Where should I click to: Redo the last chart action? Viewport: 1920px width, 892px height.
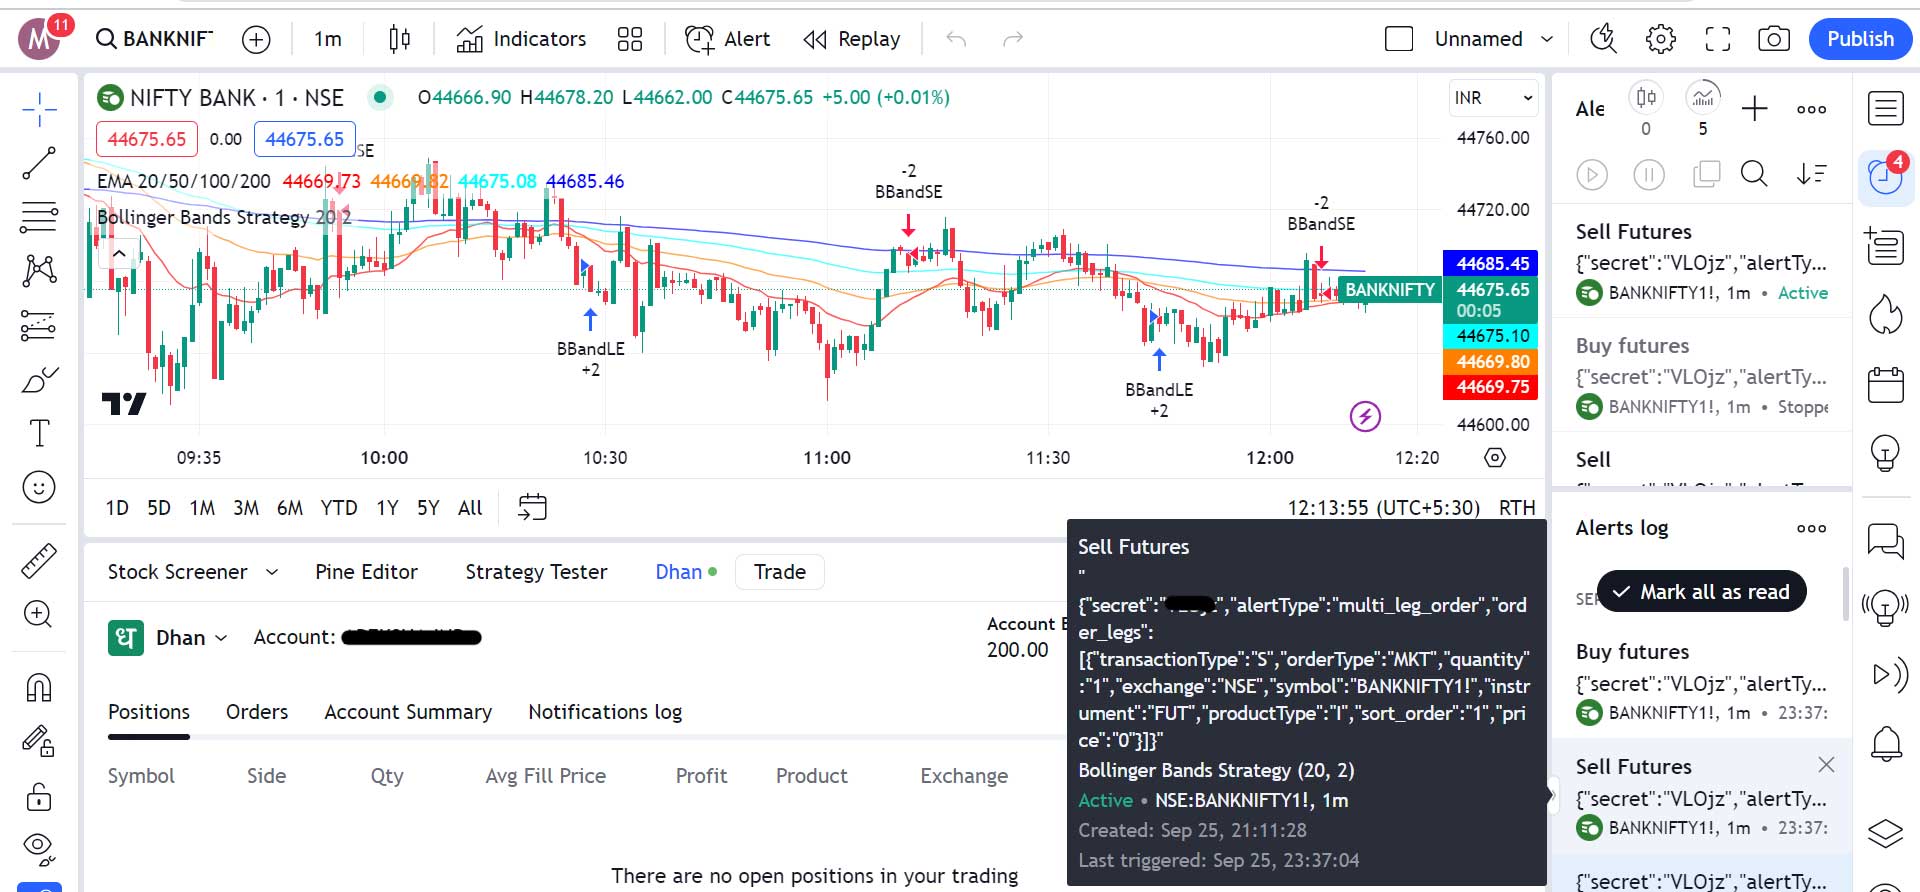tap(1013, 39)
